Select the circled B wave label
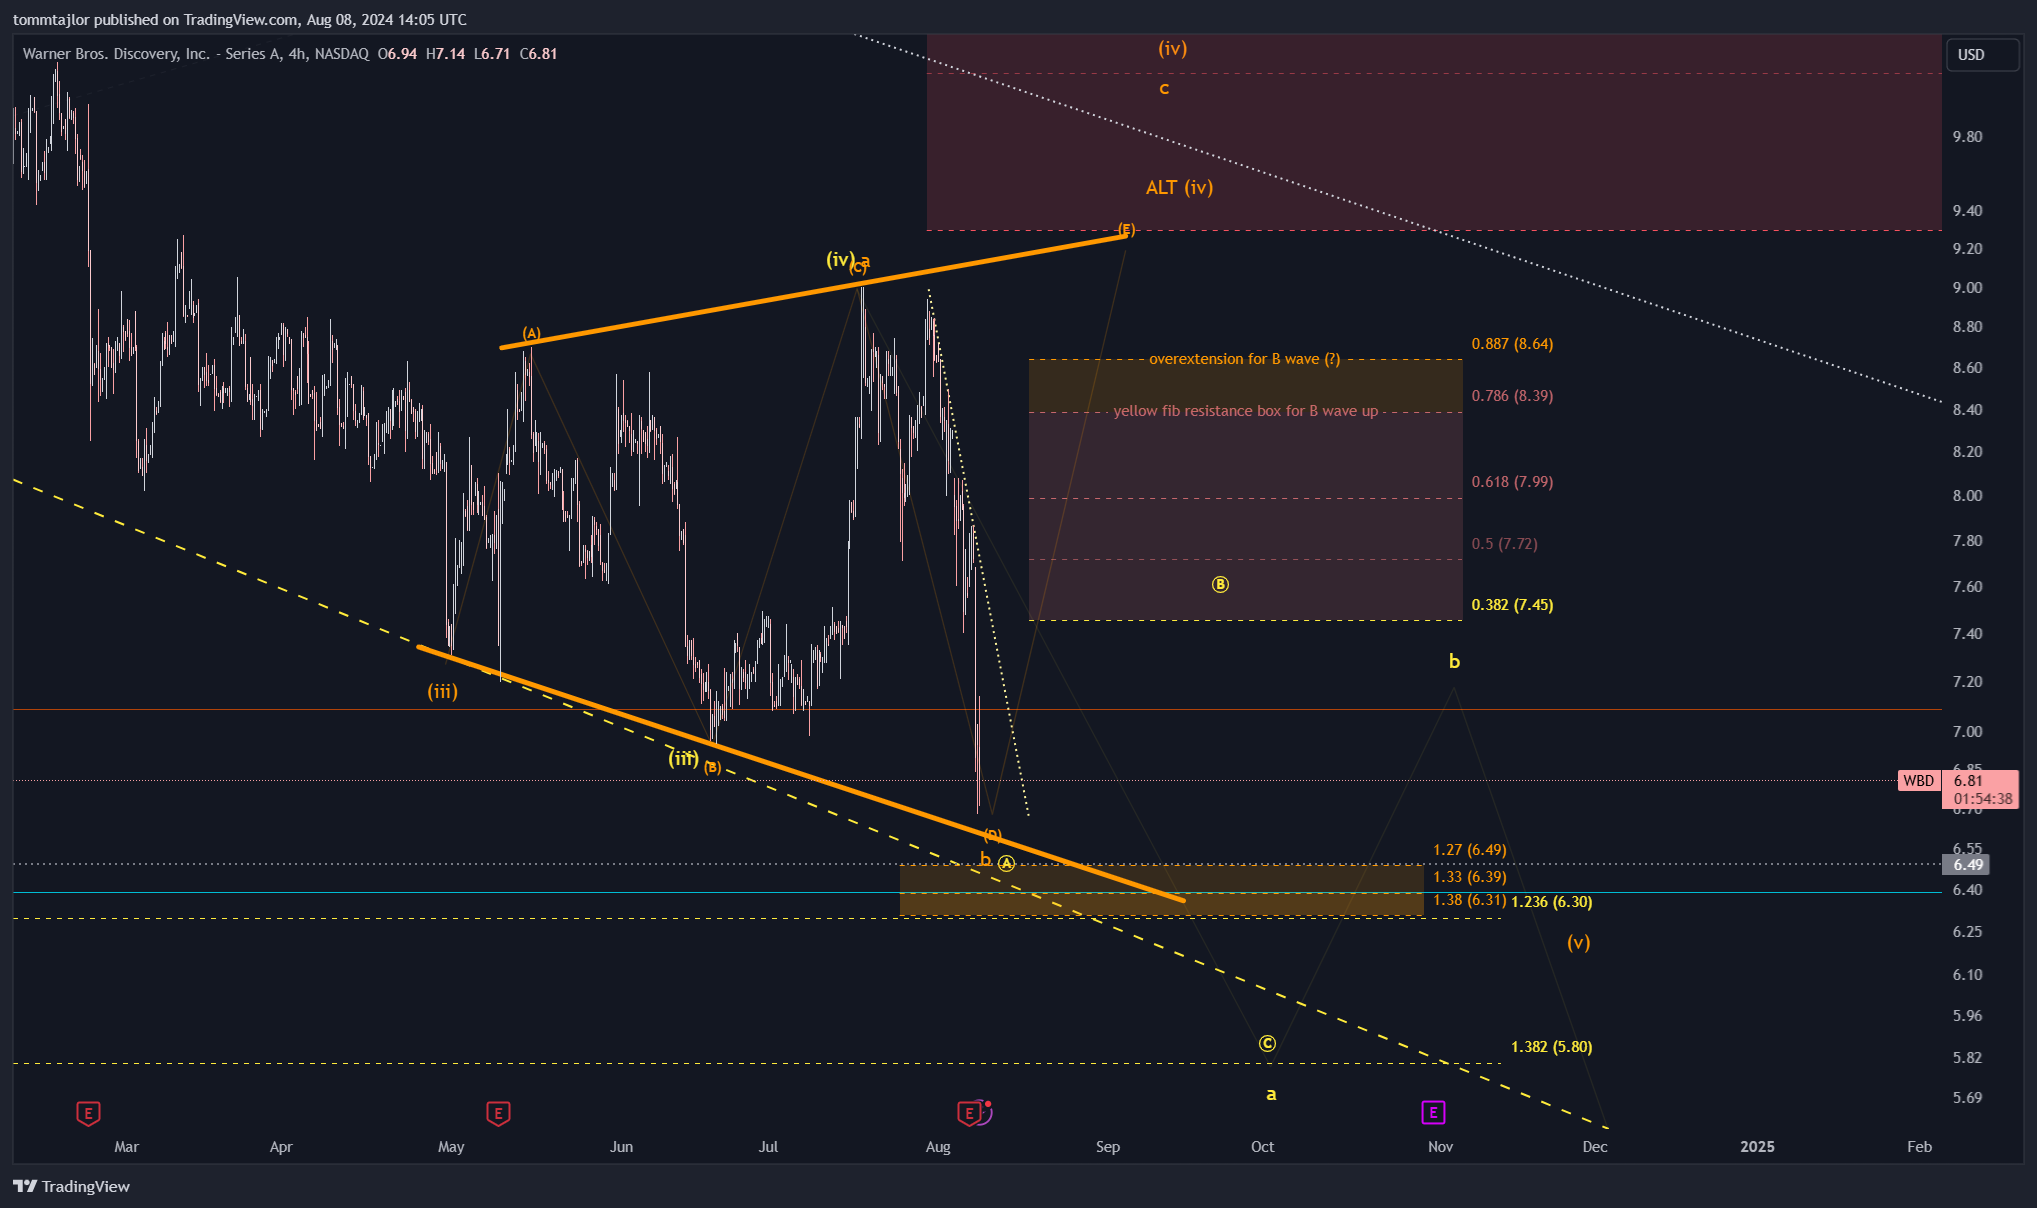 1220,584
